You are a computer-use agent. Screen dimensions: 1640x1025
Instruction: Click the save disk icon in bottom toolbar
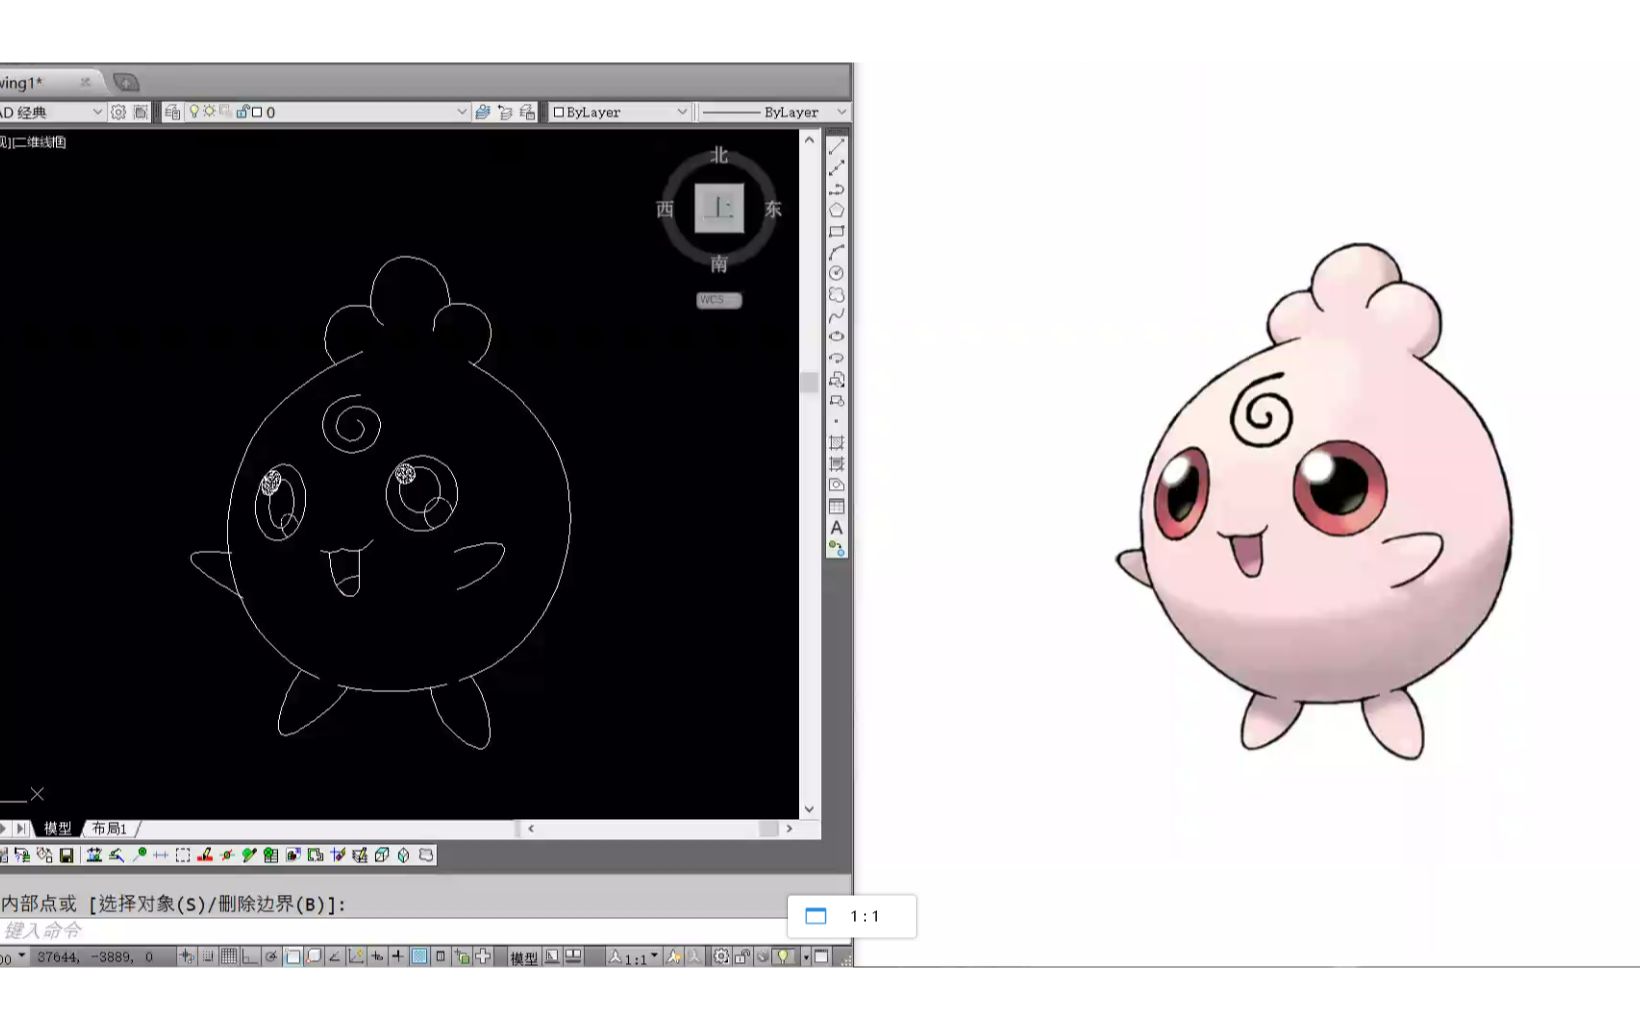tap(66, 855)
